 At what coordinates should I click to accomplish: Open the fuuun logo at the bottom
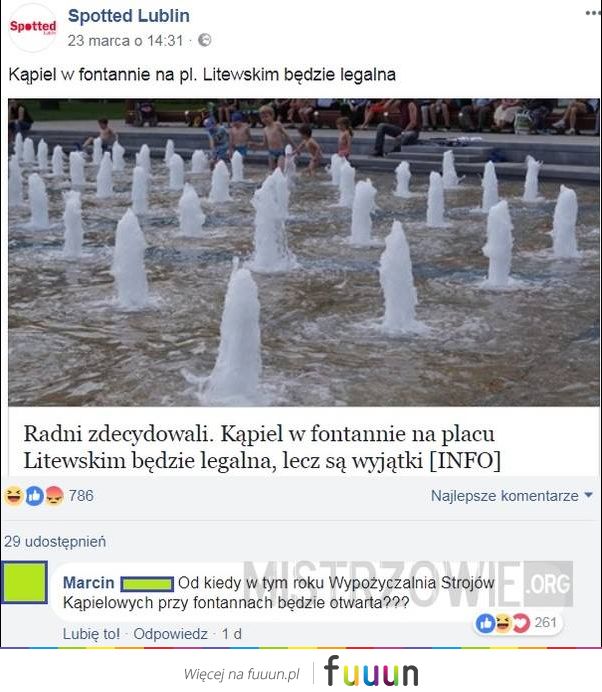pyautogui.click(x=371, y=671)
